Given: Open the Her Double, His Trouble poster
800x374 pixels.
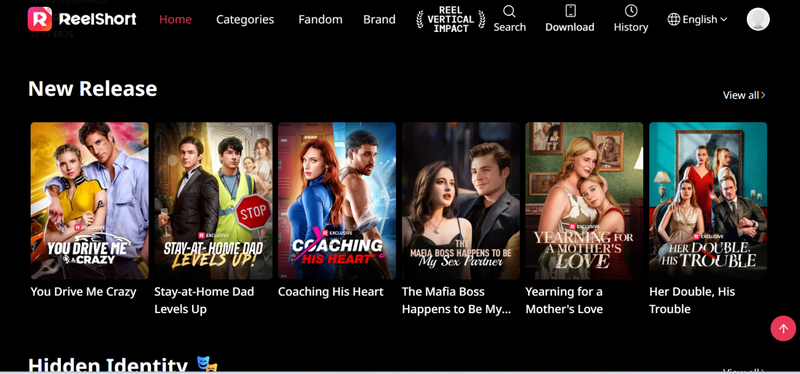Looking at the screenshot, I should point(708,201).
